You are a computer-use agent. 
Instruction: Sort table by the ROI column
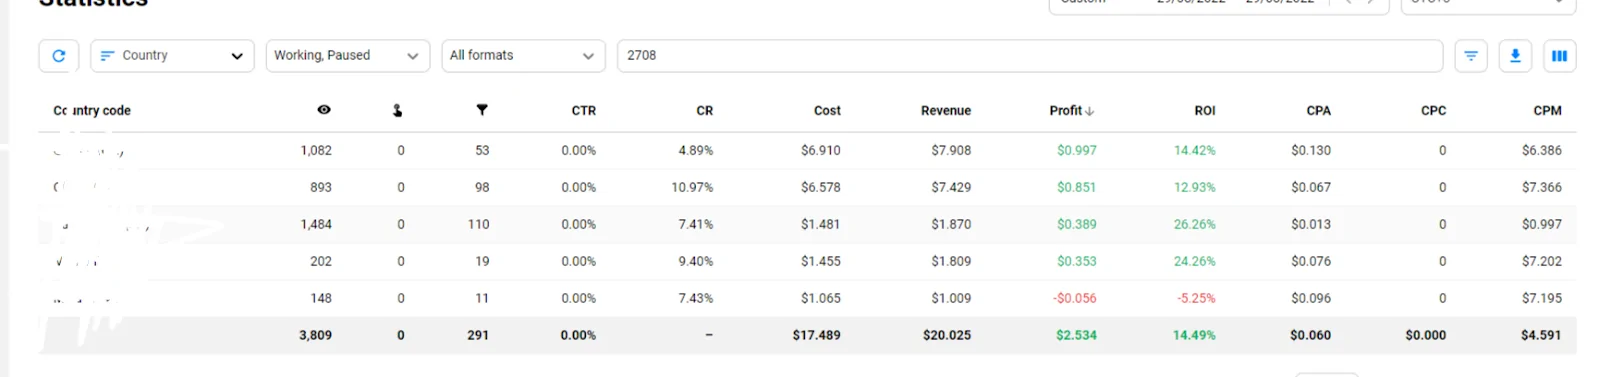point(1204,111)
